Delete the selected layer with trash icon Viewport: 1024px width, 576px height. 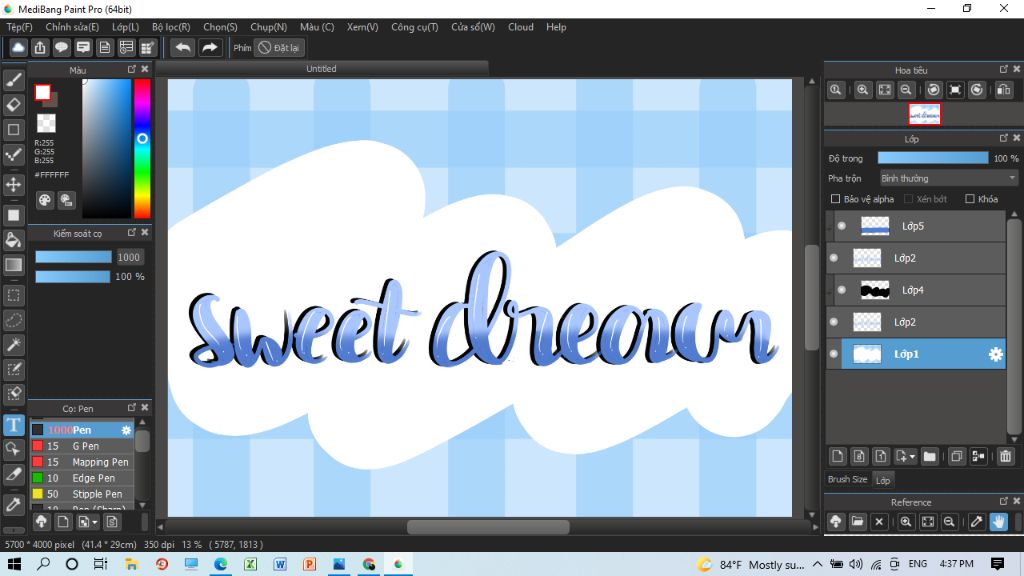1006,456
